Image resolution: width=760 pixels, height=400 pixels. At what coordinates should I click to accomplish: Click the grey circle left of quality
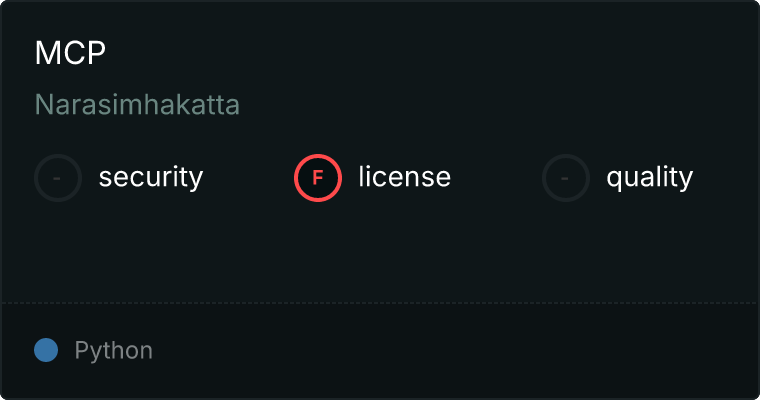pyautogui.click(x=566, y=178)
